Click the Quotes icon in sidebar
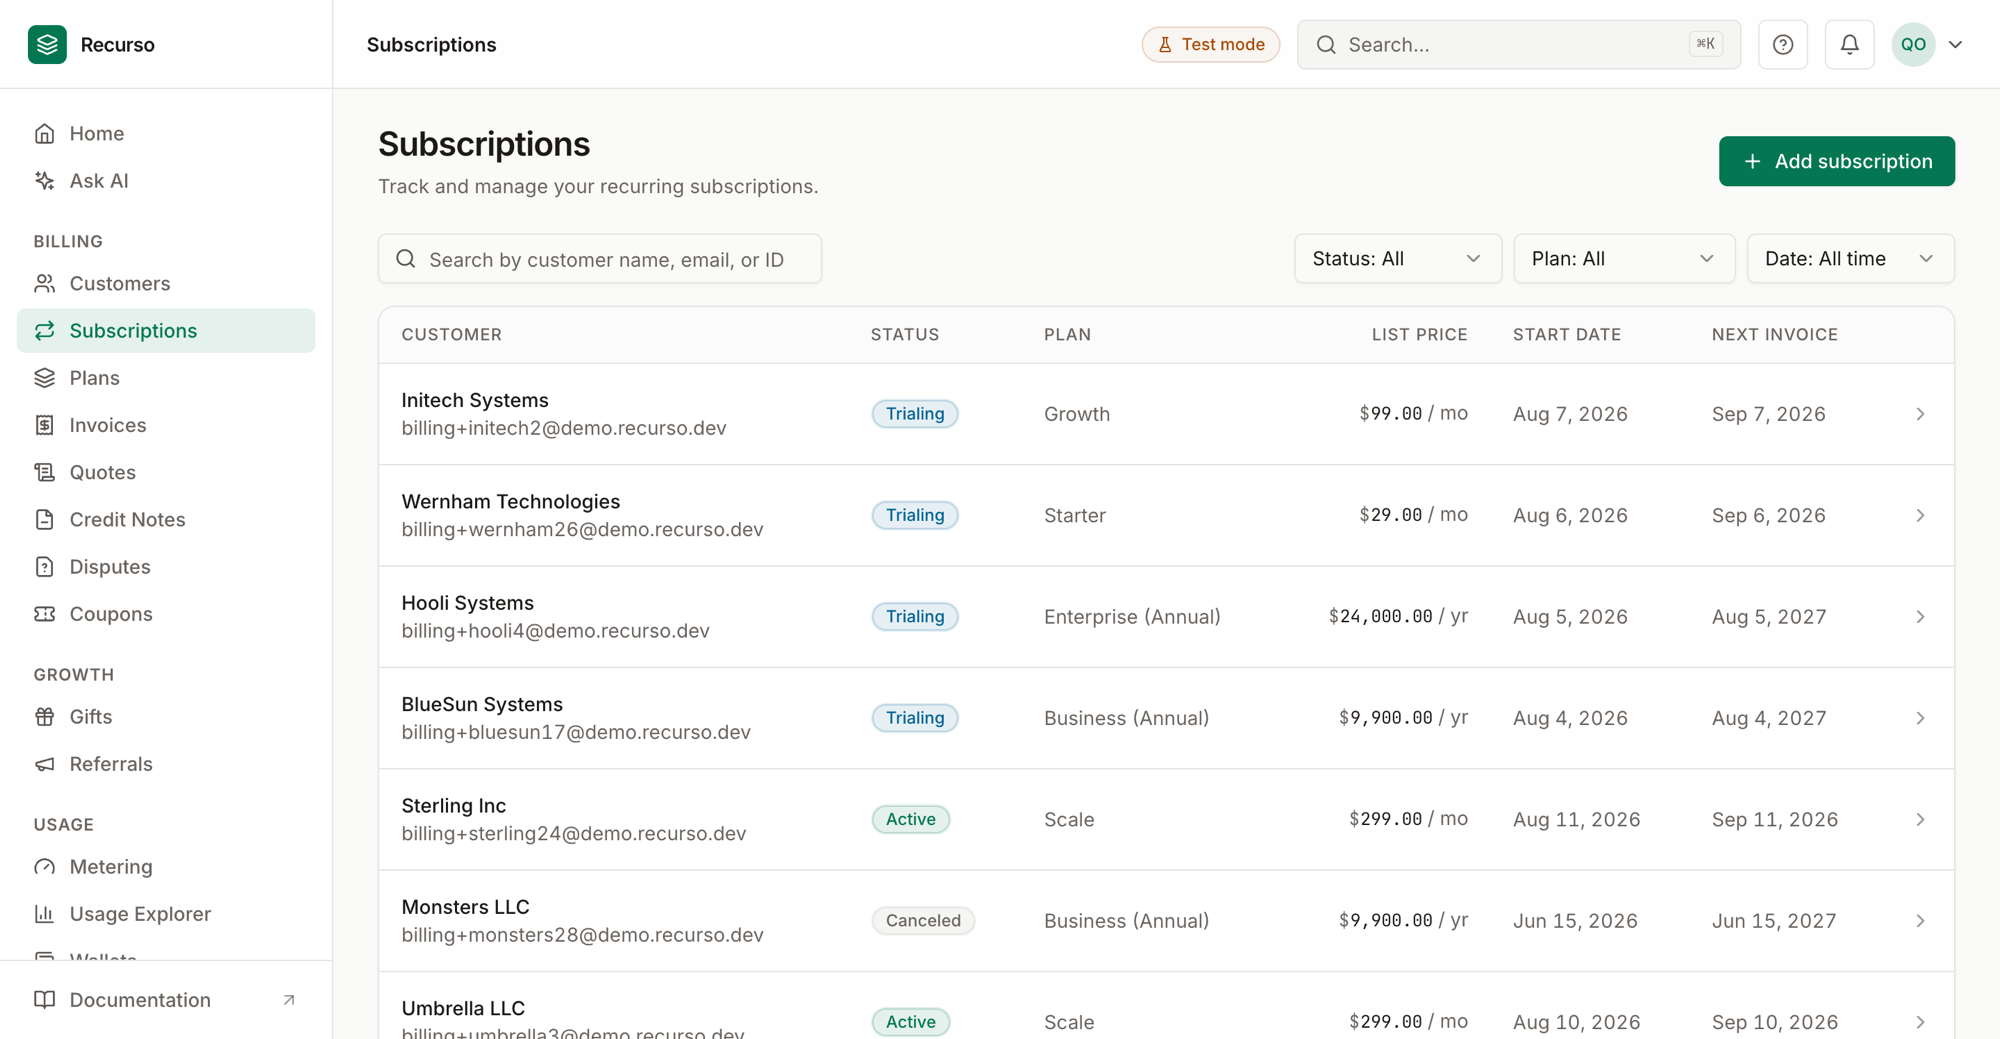This screenshot has width=2000, height=1039. click(44, 471)
